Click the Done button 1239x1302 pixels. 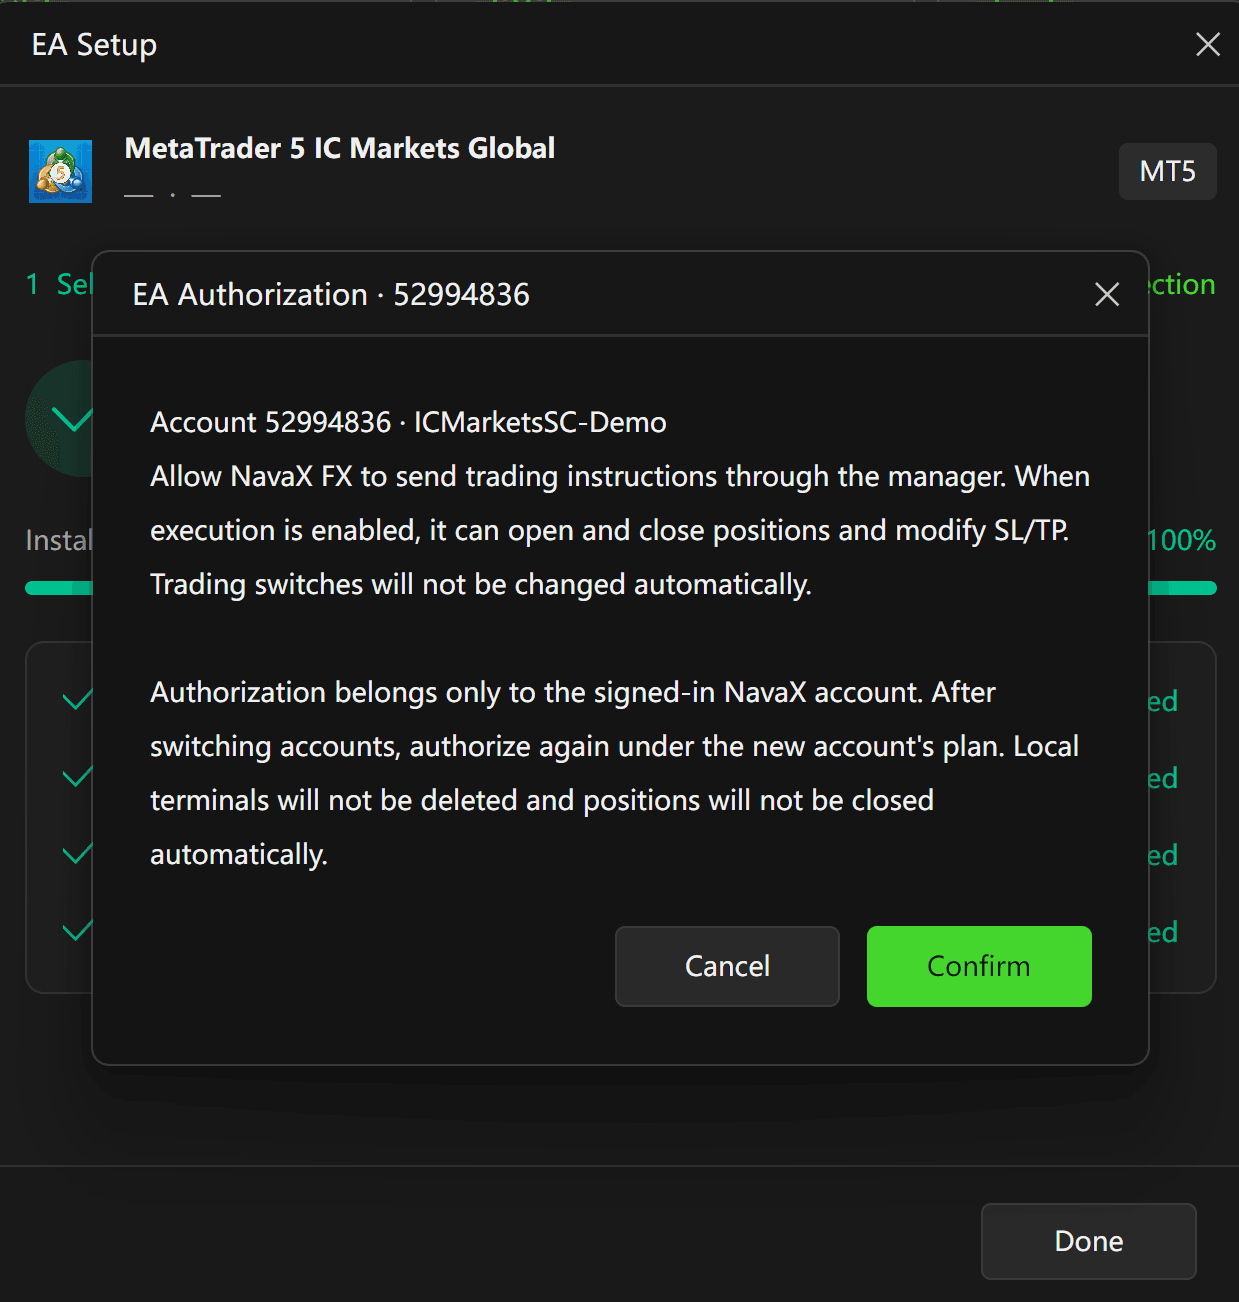pos(1089,1241)
